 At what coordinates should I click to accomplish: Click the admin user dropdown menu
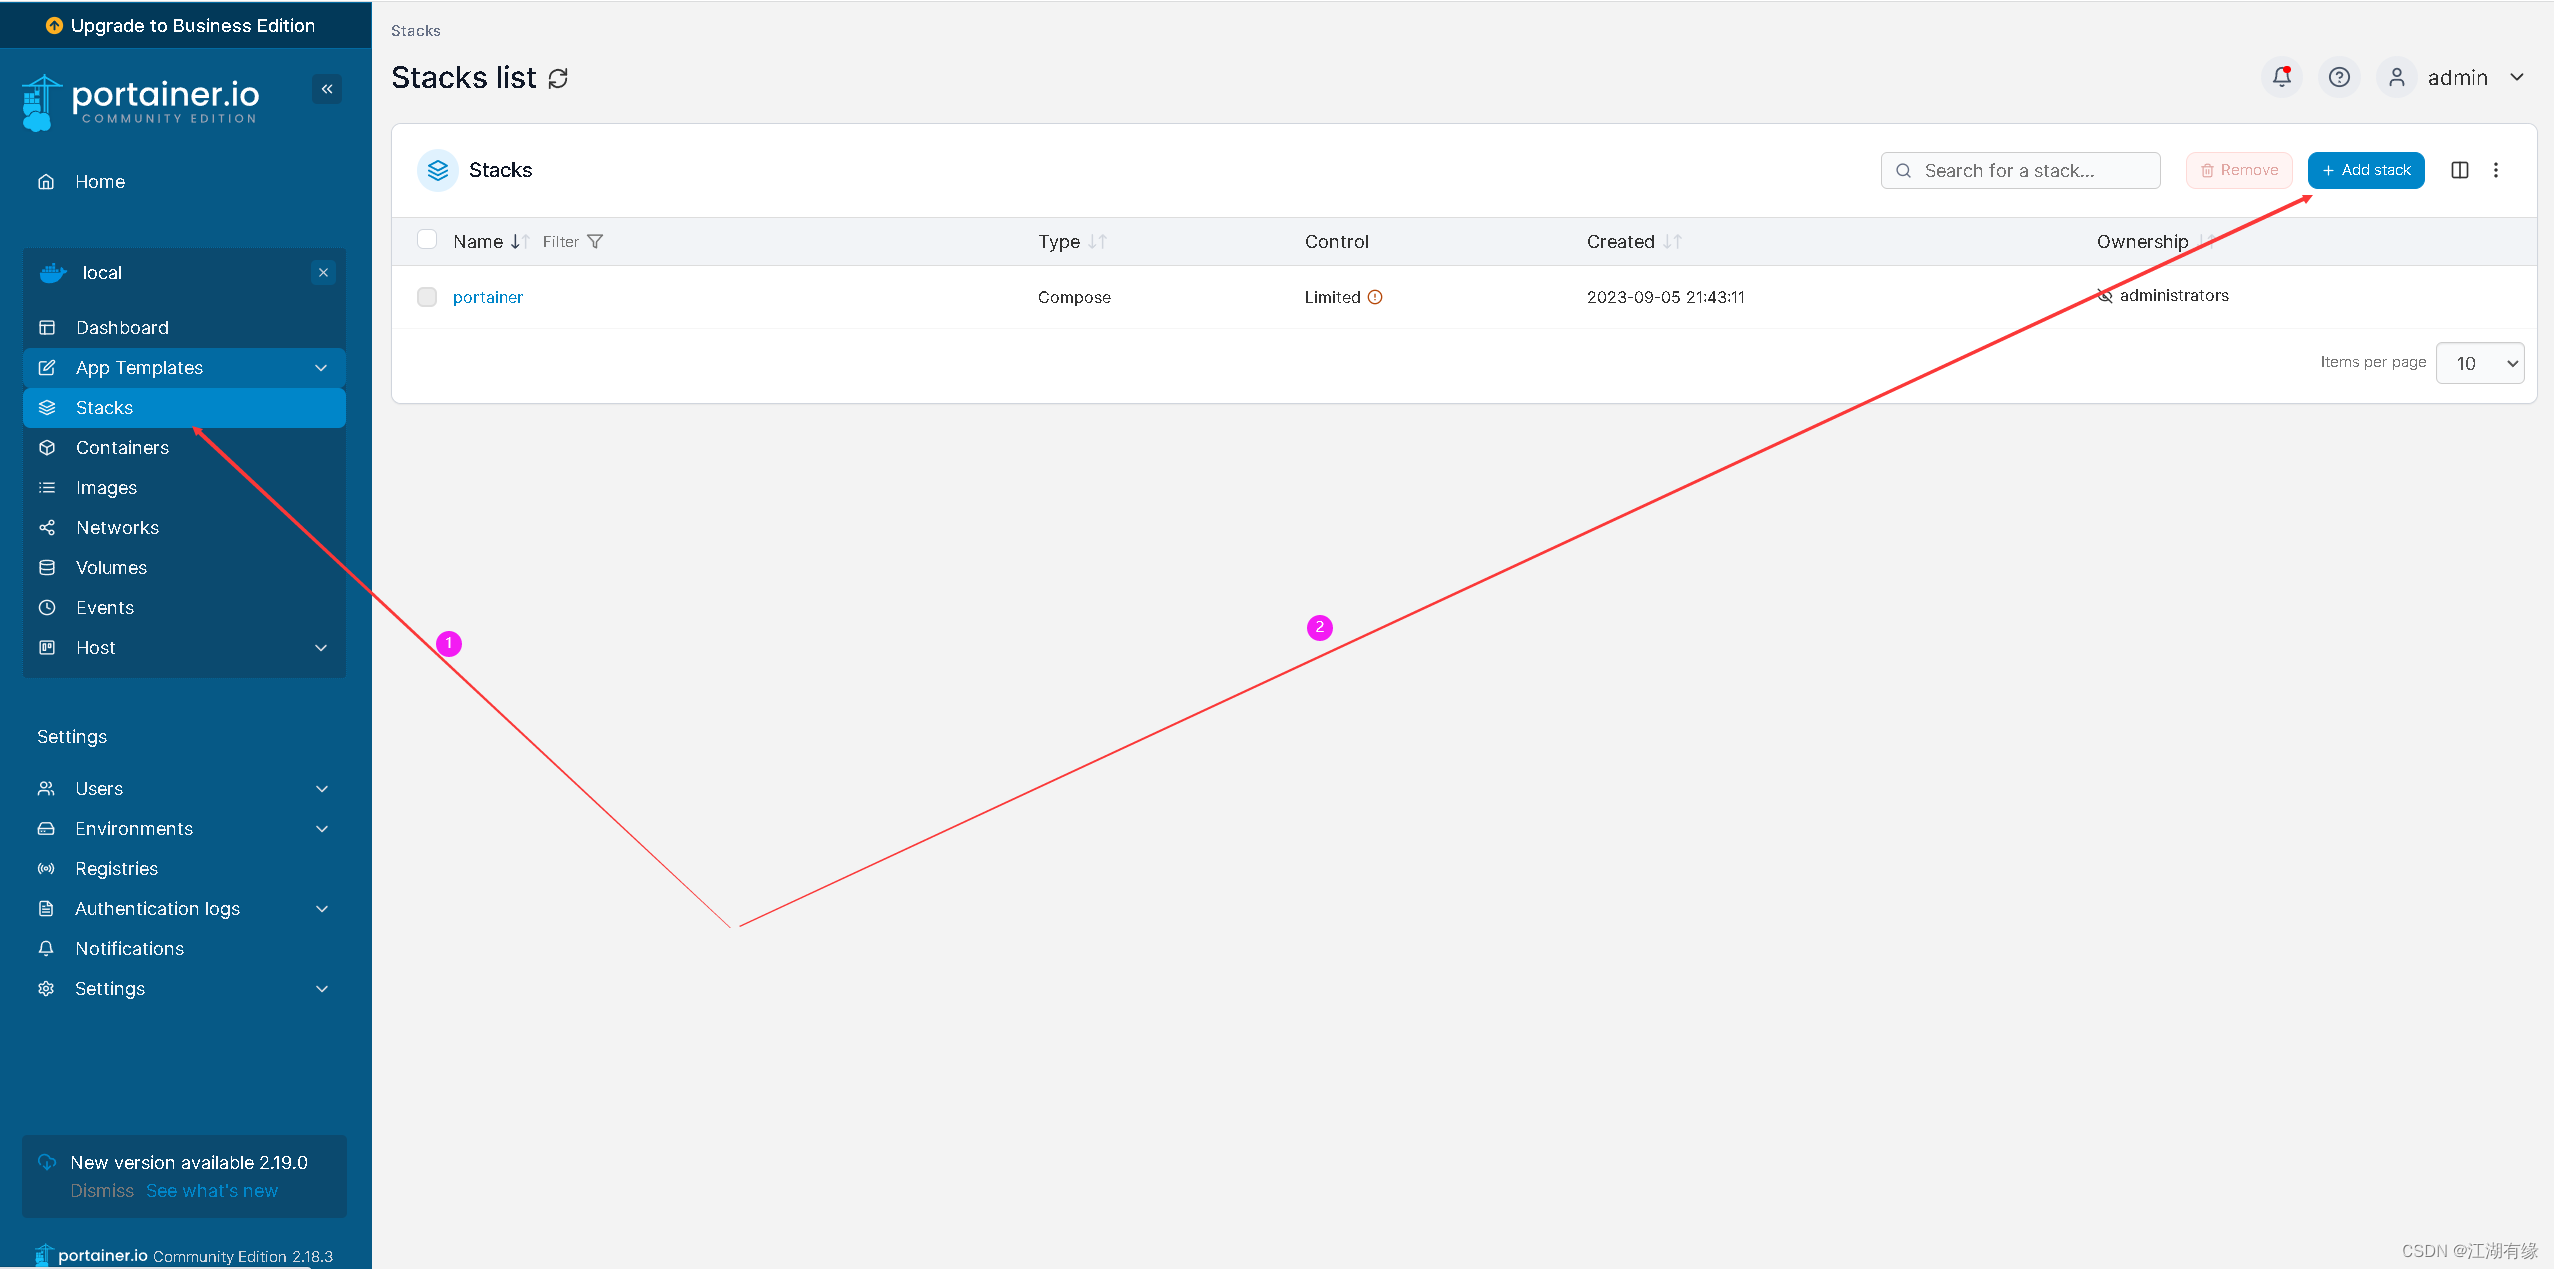tap(2455, 77)
